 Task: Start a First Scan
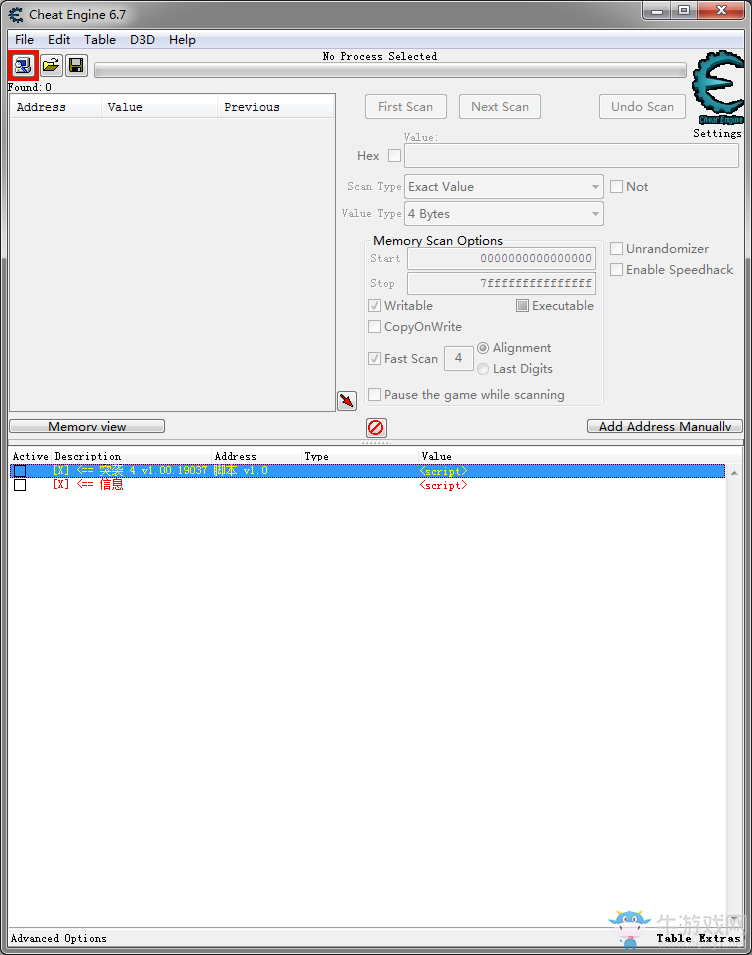[406, 107]
